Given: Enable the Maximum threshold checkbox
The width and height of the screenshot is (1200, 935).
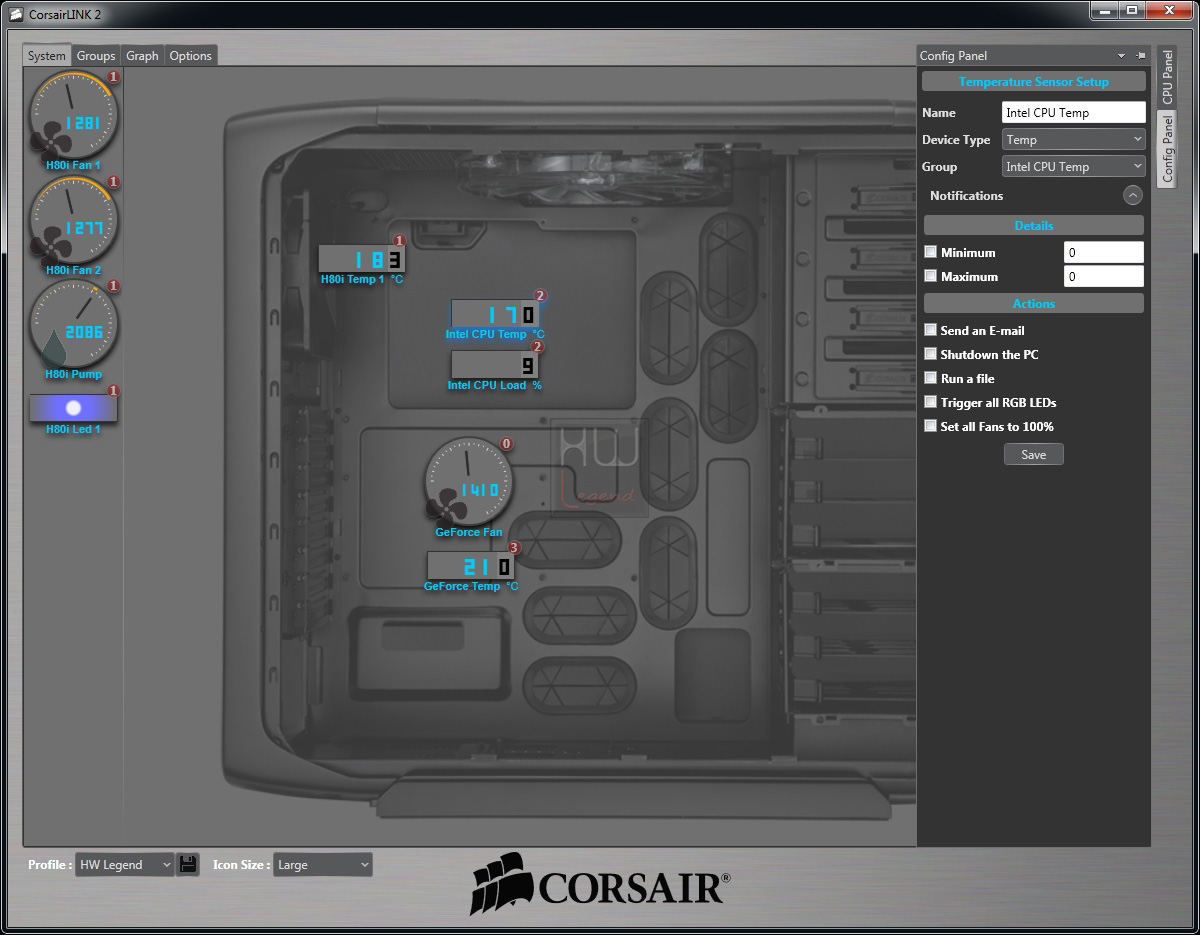Looking at the screenshot, I should pos(931,276).
